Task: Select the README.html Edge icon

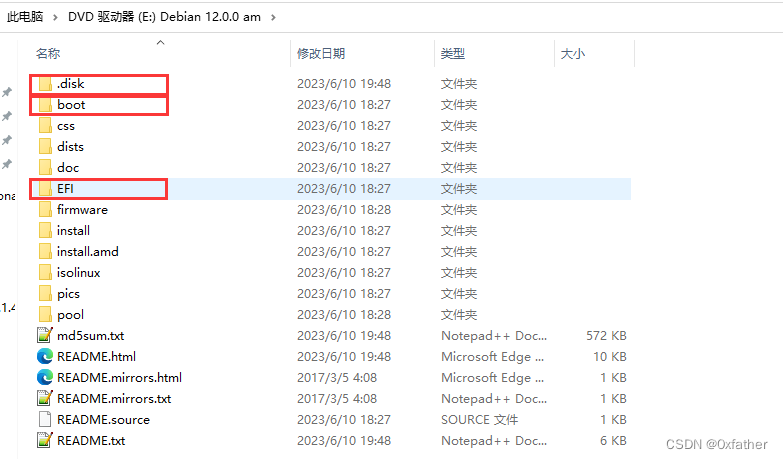Action: click(45, 356)
